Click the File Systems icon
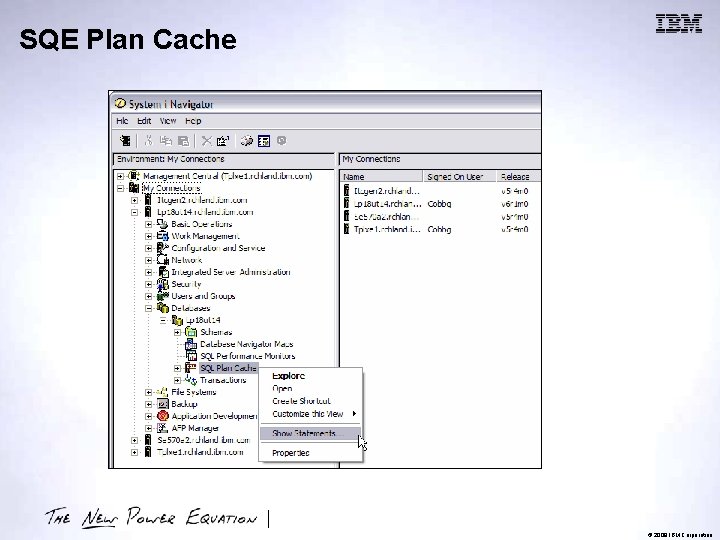 click(x=163, y=392)
